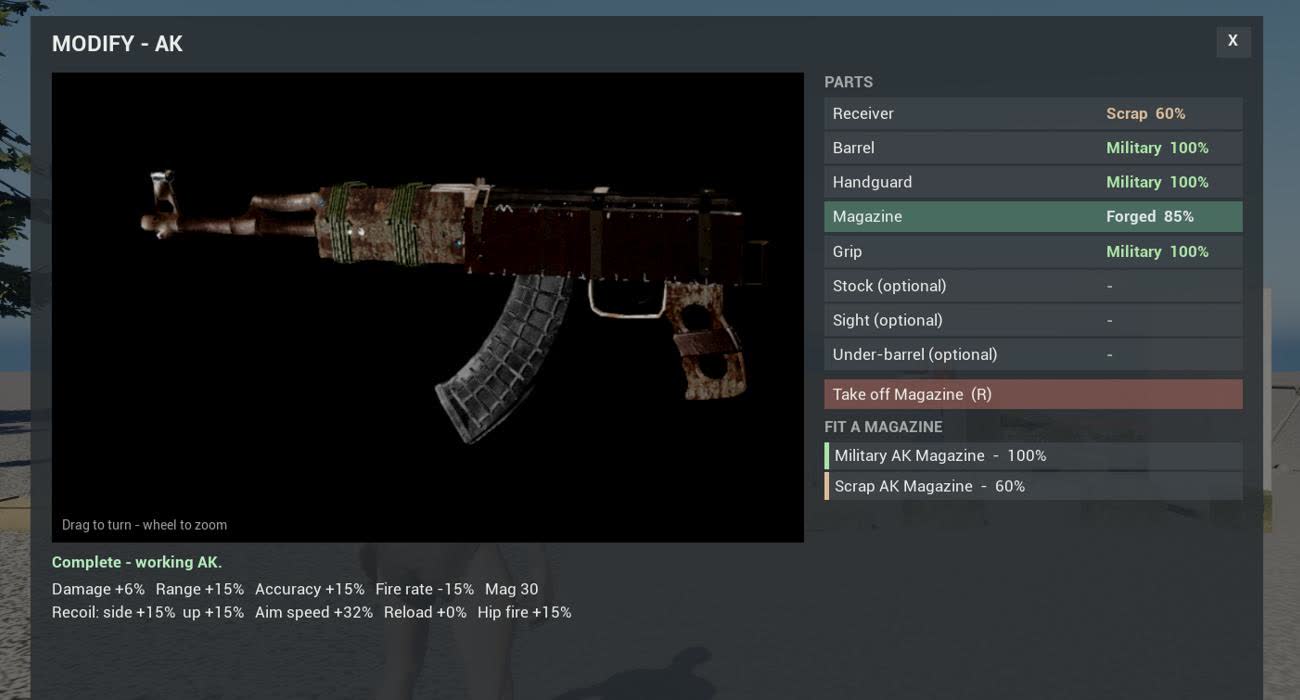
Task: Click the Take off Magazine button
Action: click(x=1033, y=394)
